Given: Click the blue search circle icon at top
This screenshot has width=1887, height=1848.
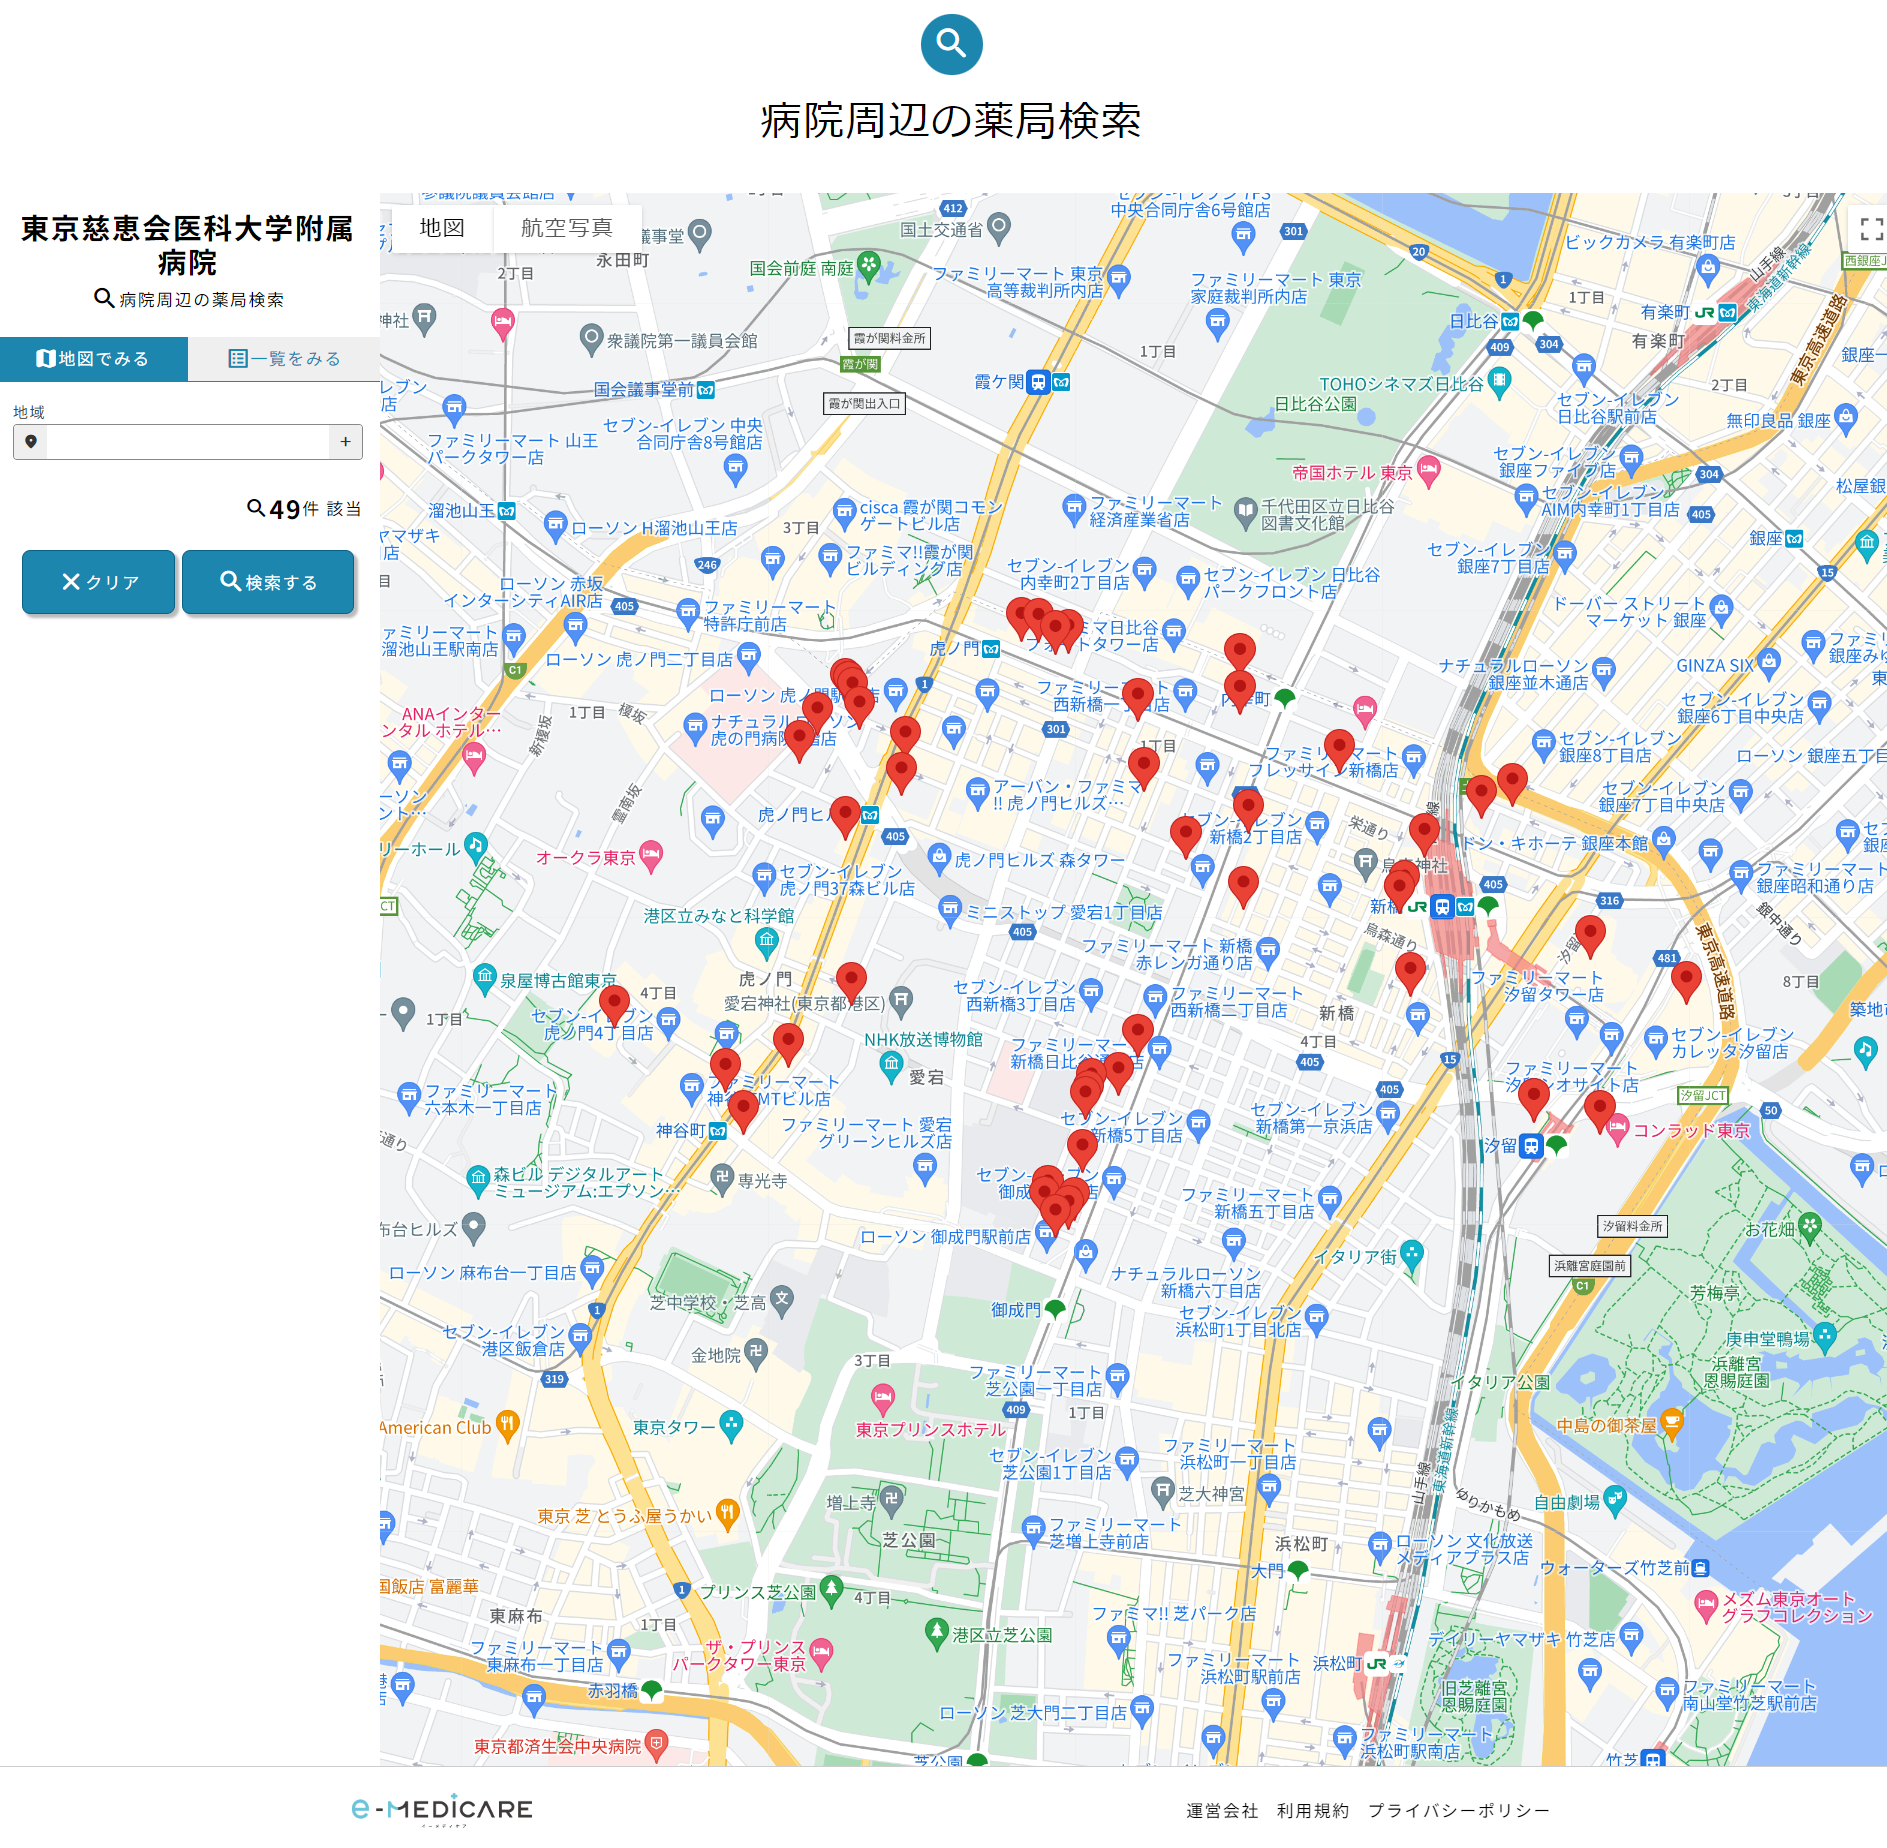Looking at the screenshot, I should pos(951,44).
